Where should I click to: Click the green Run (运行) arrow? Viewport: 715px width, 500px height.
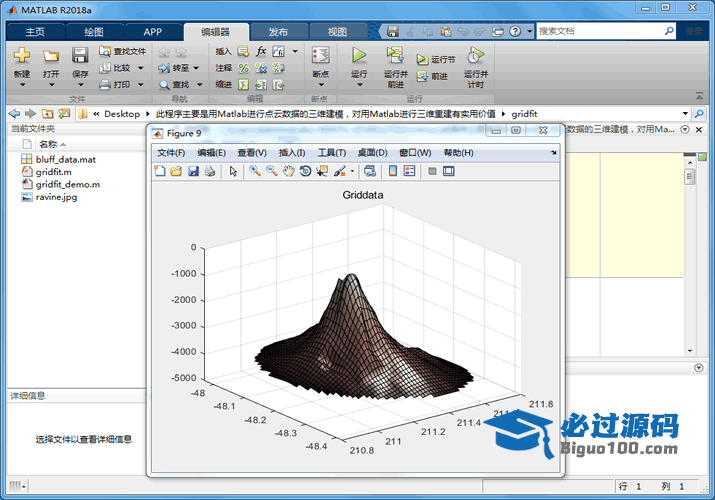[x=359, y=55]
